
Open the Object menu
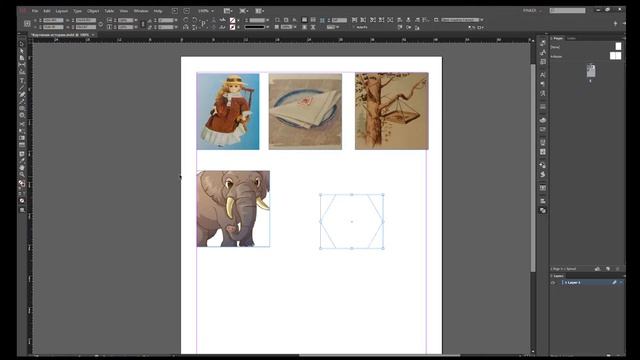[93, 11]
